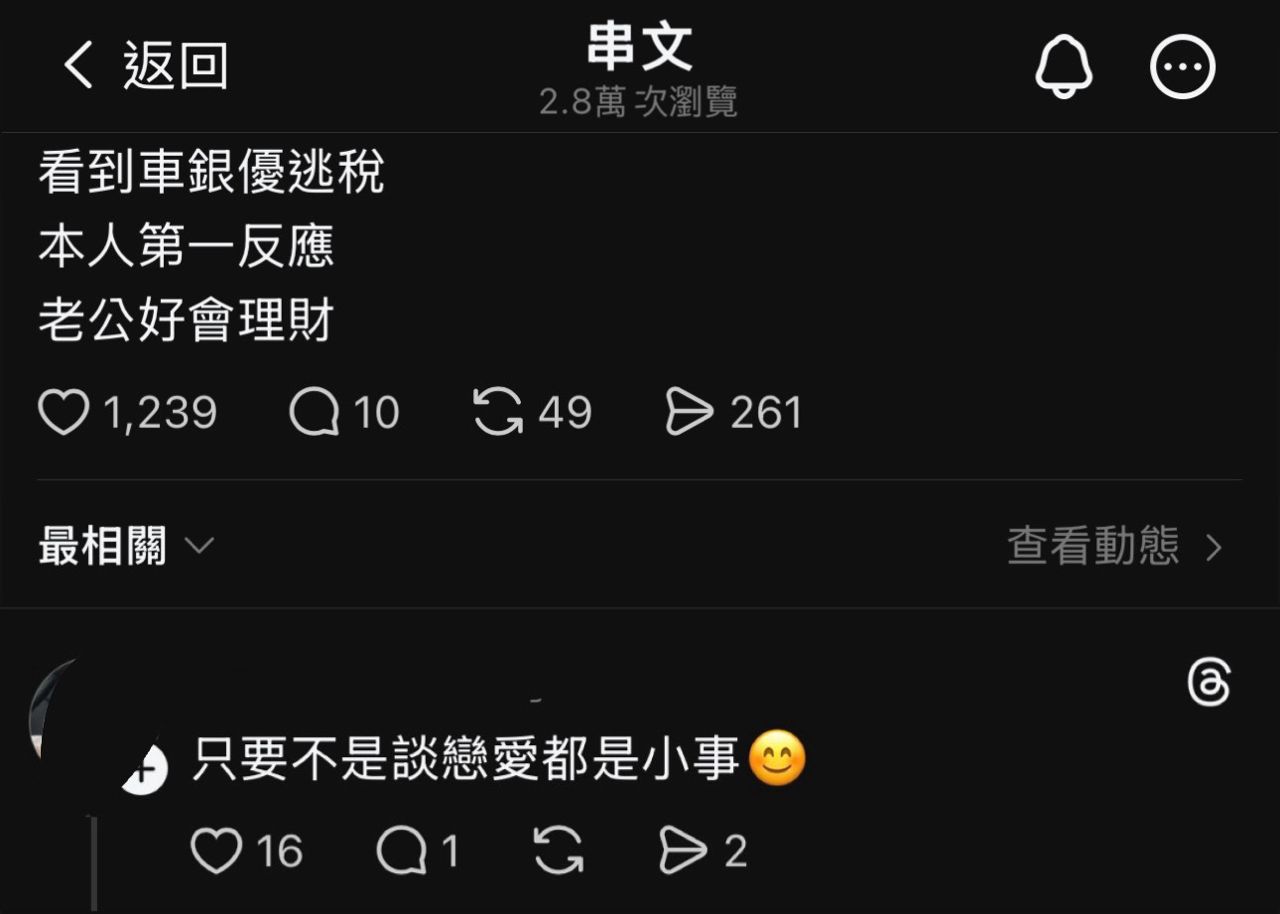Repost the main post with the repost icon
Screen dimensions: 1280x914
(x=498, y=413)
